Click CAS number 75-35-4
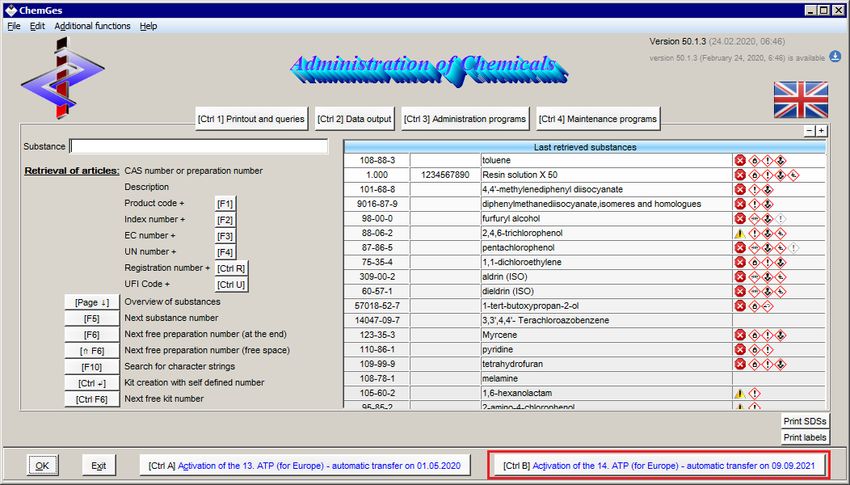The width and height of the screenshot is (850, 485). (377, 262)
